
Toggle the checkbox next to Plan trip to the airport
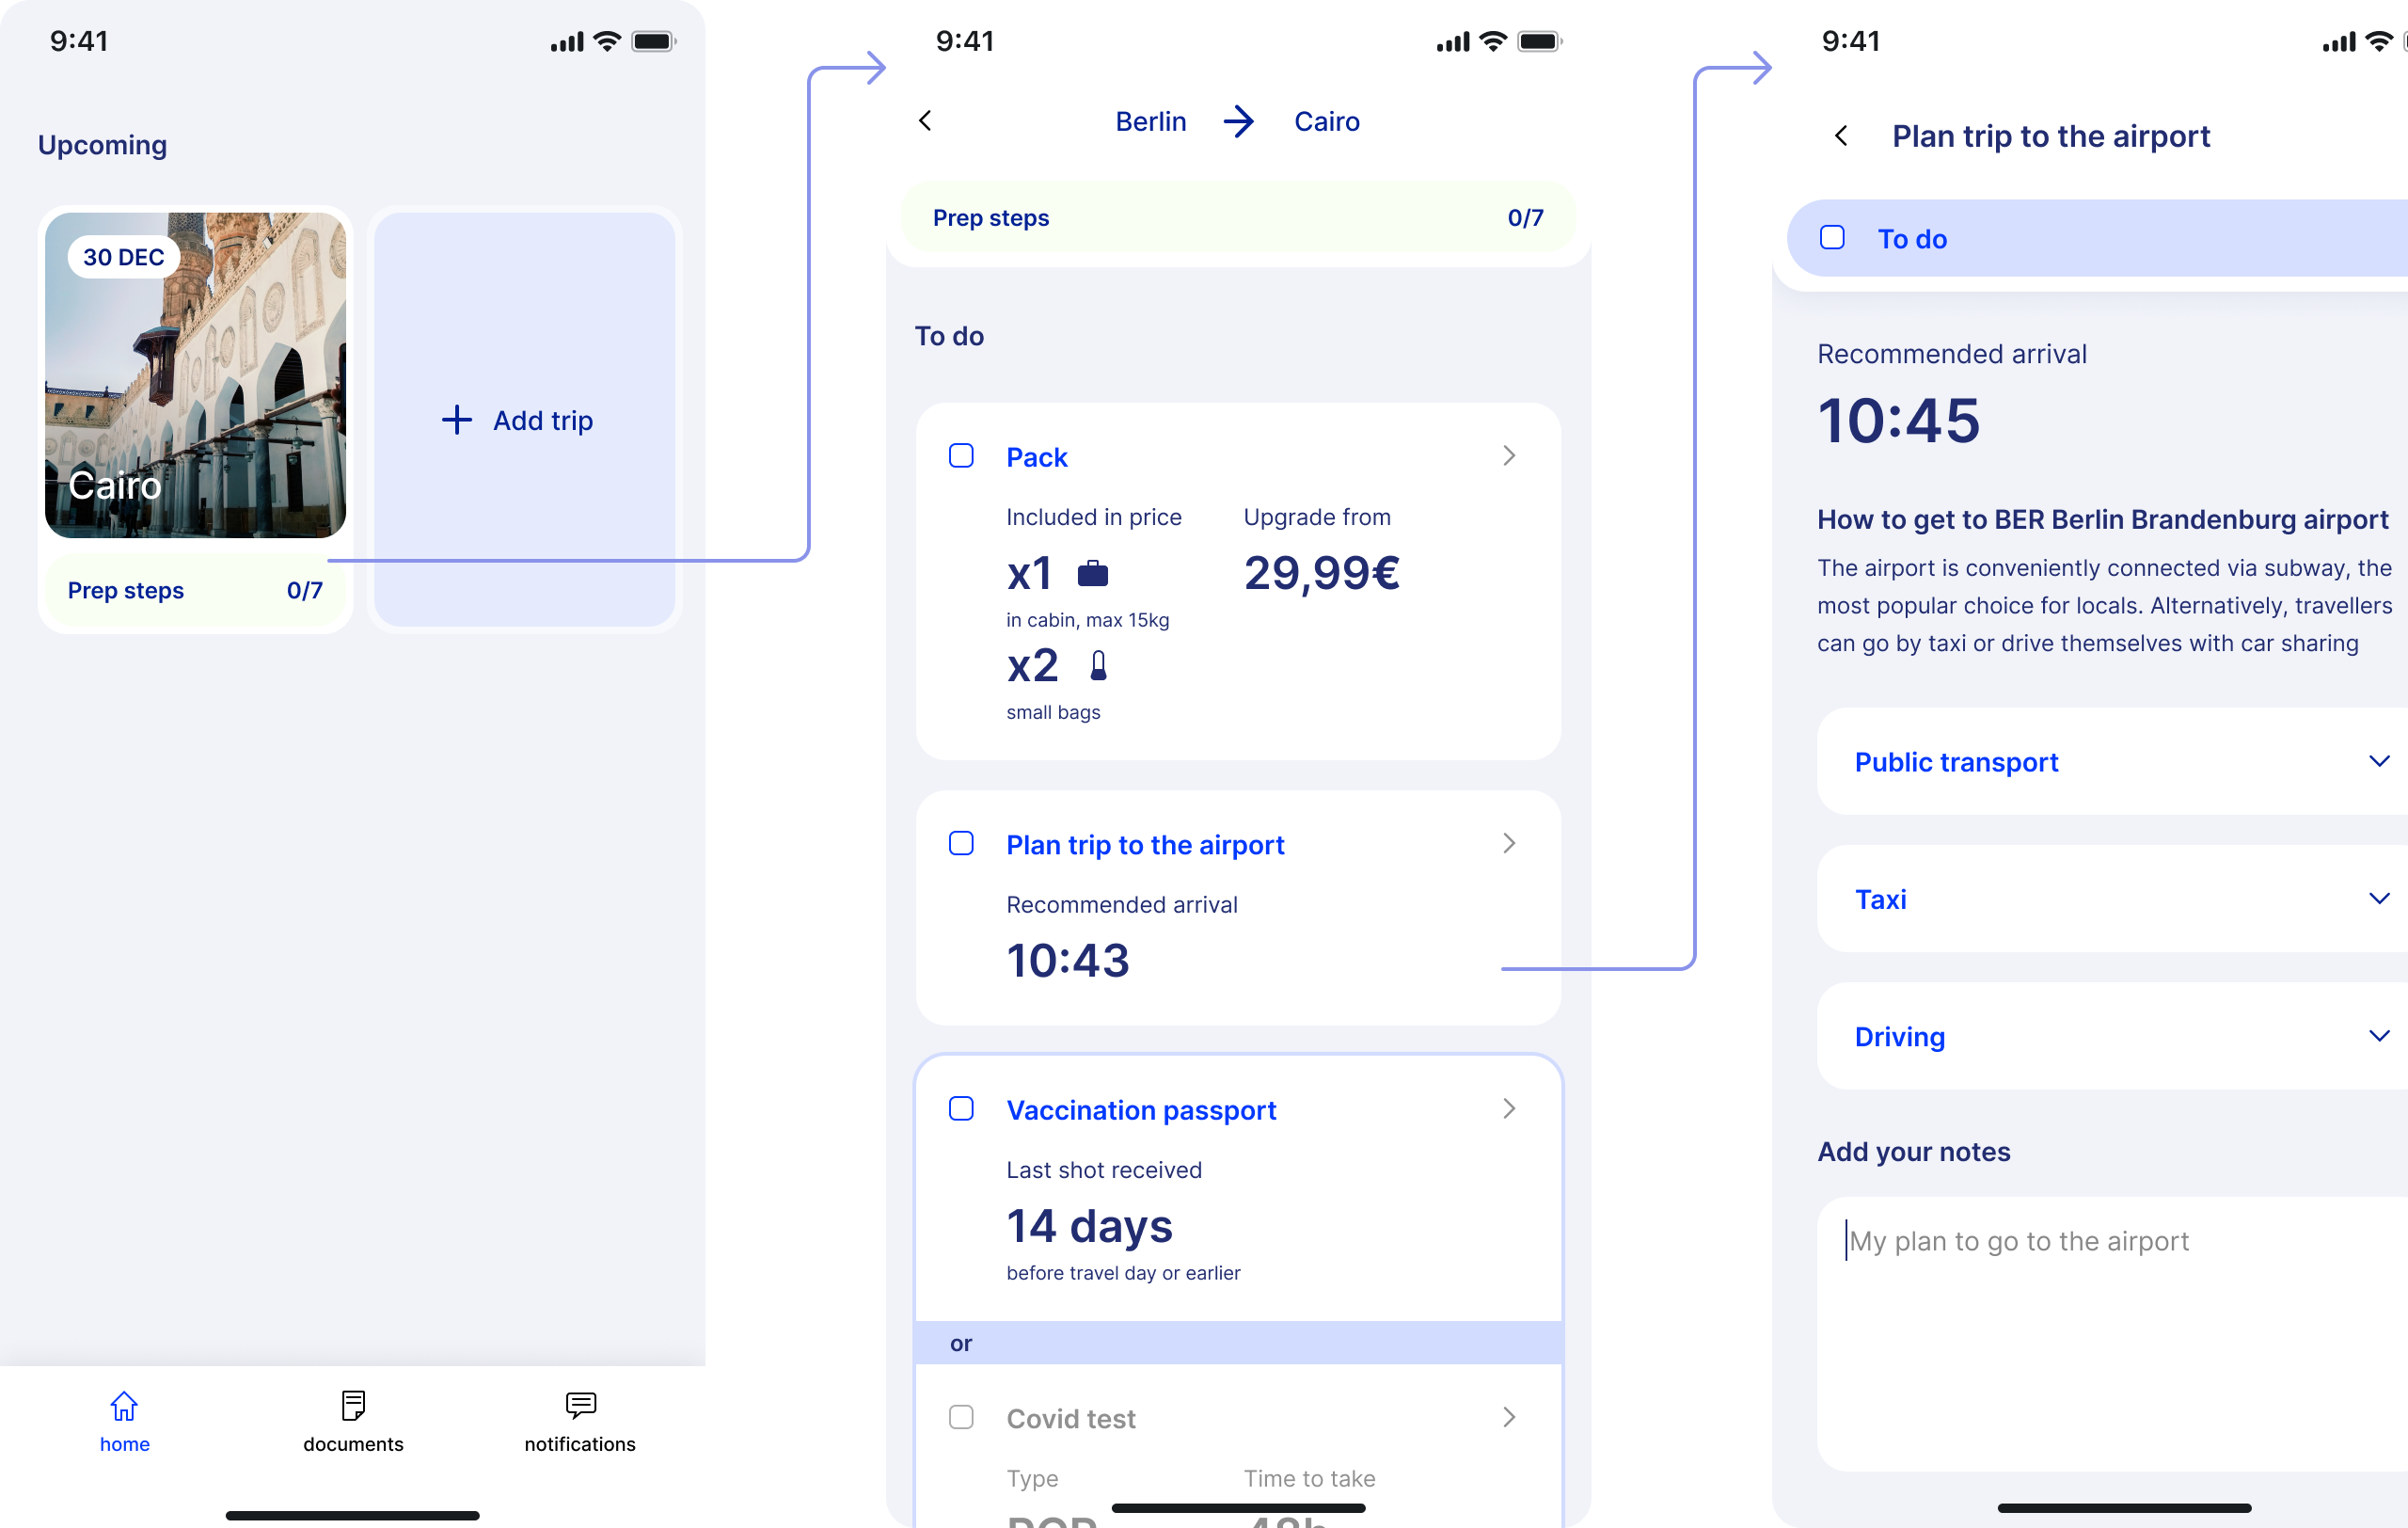coord(962,845)
